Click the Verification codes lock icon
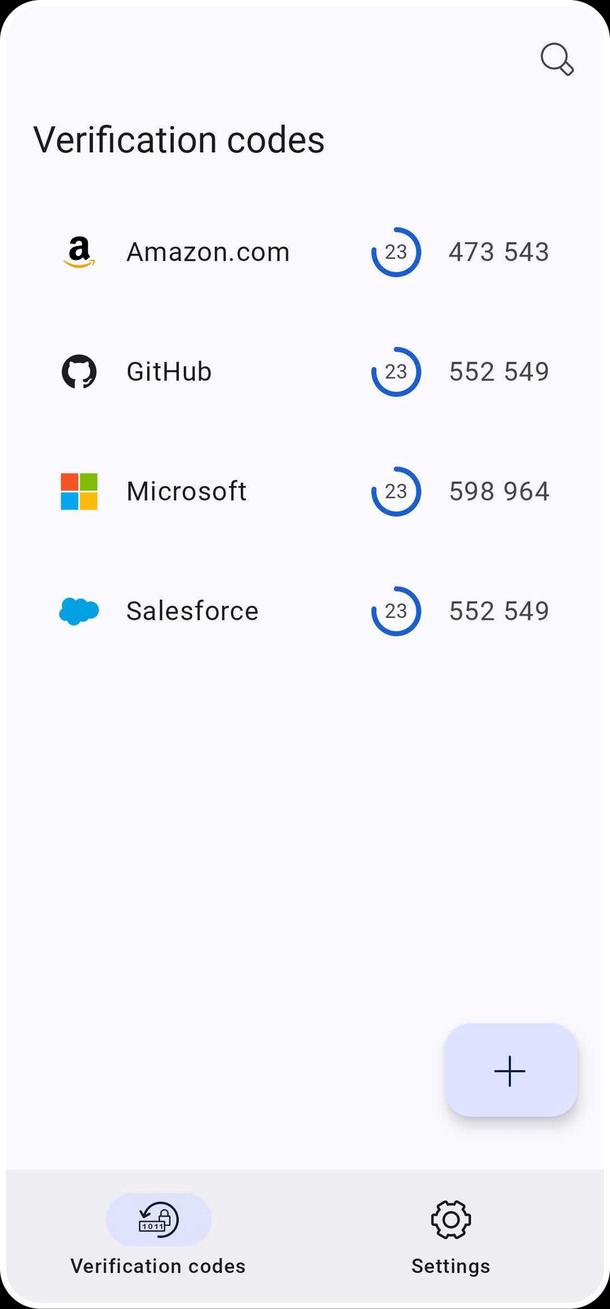610x1309 pixels. pyautogui.click(x=157, y=1219)
